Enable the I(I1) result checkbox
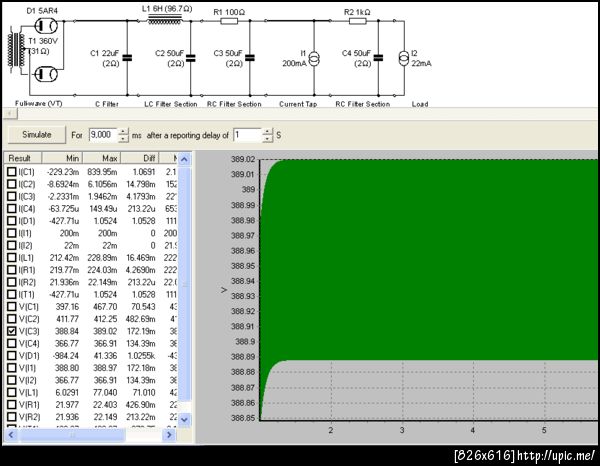Screen dimensions: 600x466 coord(12,233)
